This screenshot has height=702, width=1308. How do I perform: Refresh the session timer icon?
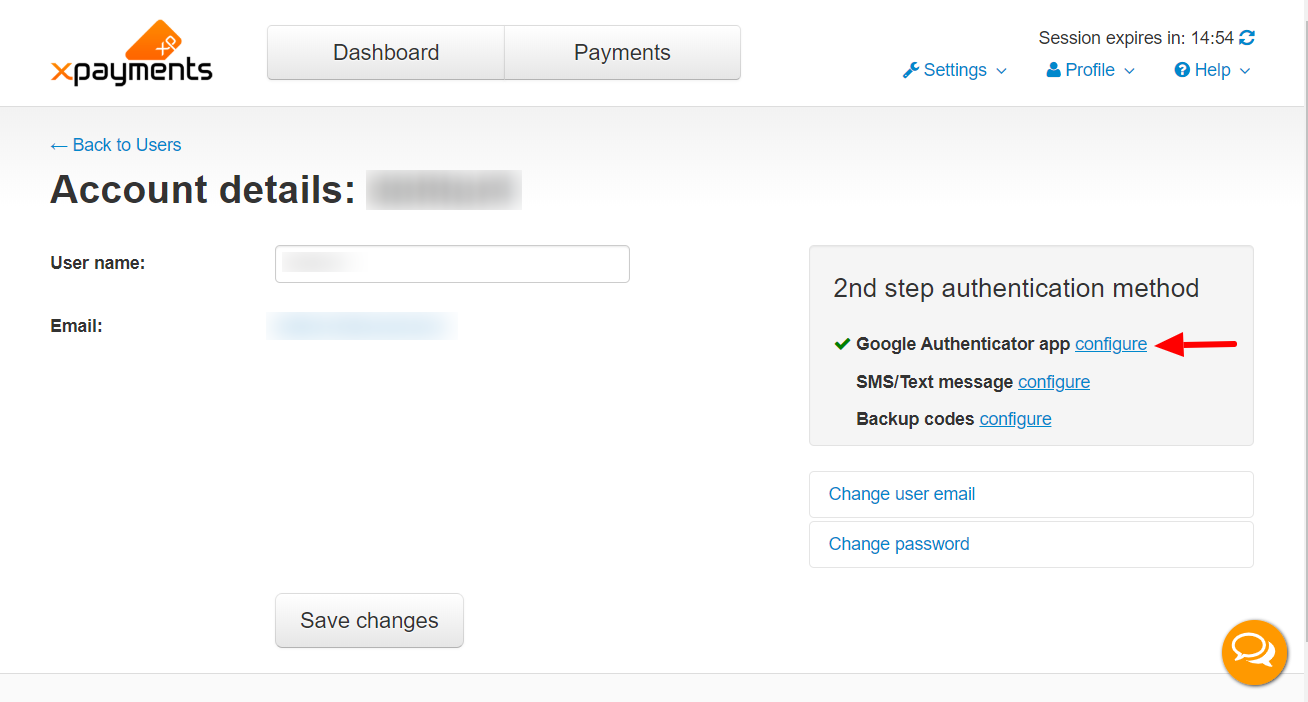(x=1247, y=38)
